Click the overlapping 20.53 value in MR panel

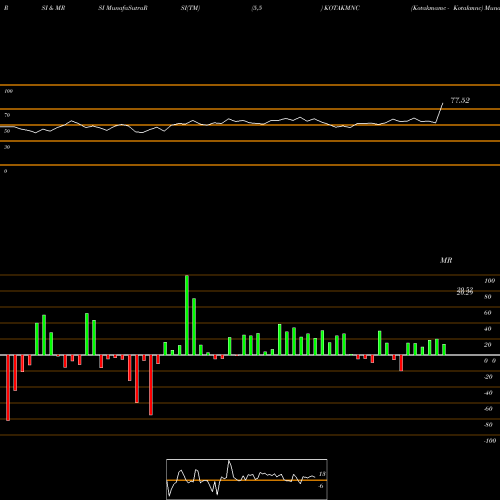(465, 291)
